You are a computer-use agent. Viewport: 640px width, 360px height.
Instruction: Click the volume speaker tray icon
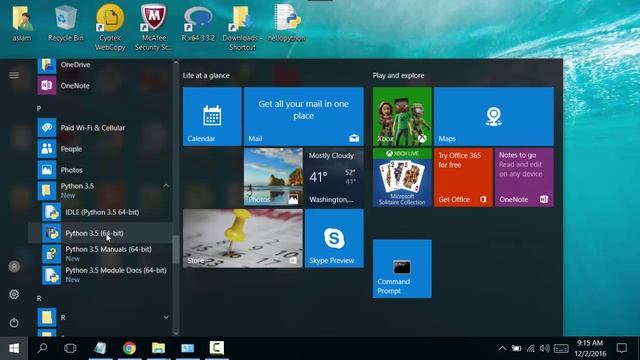[544, 349]
